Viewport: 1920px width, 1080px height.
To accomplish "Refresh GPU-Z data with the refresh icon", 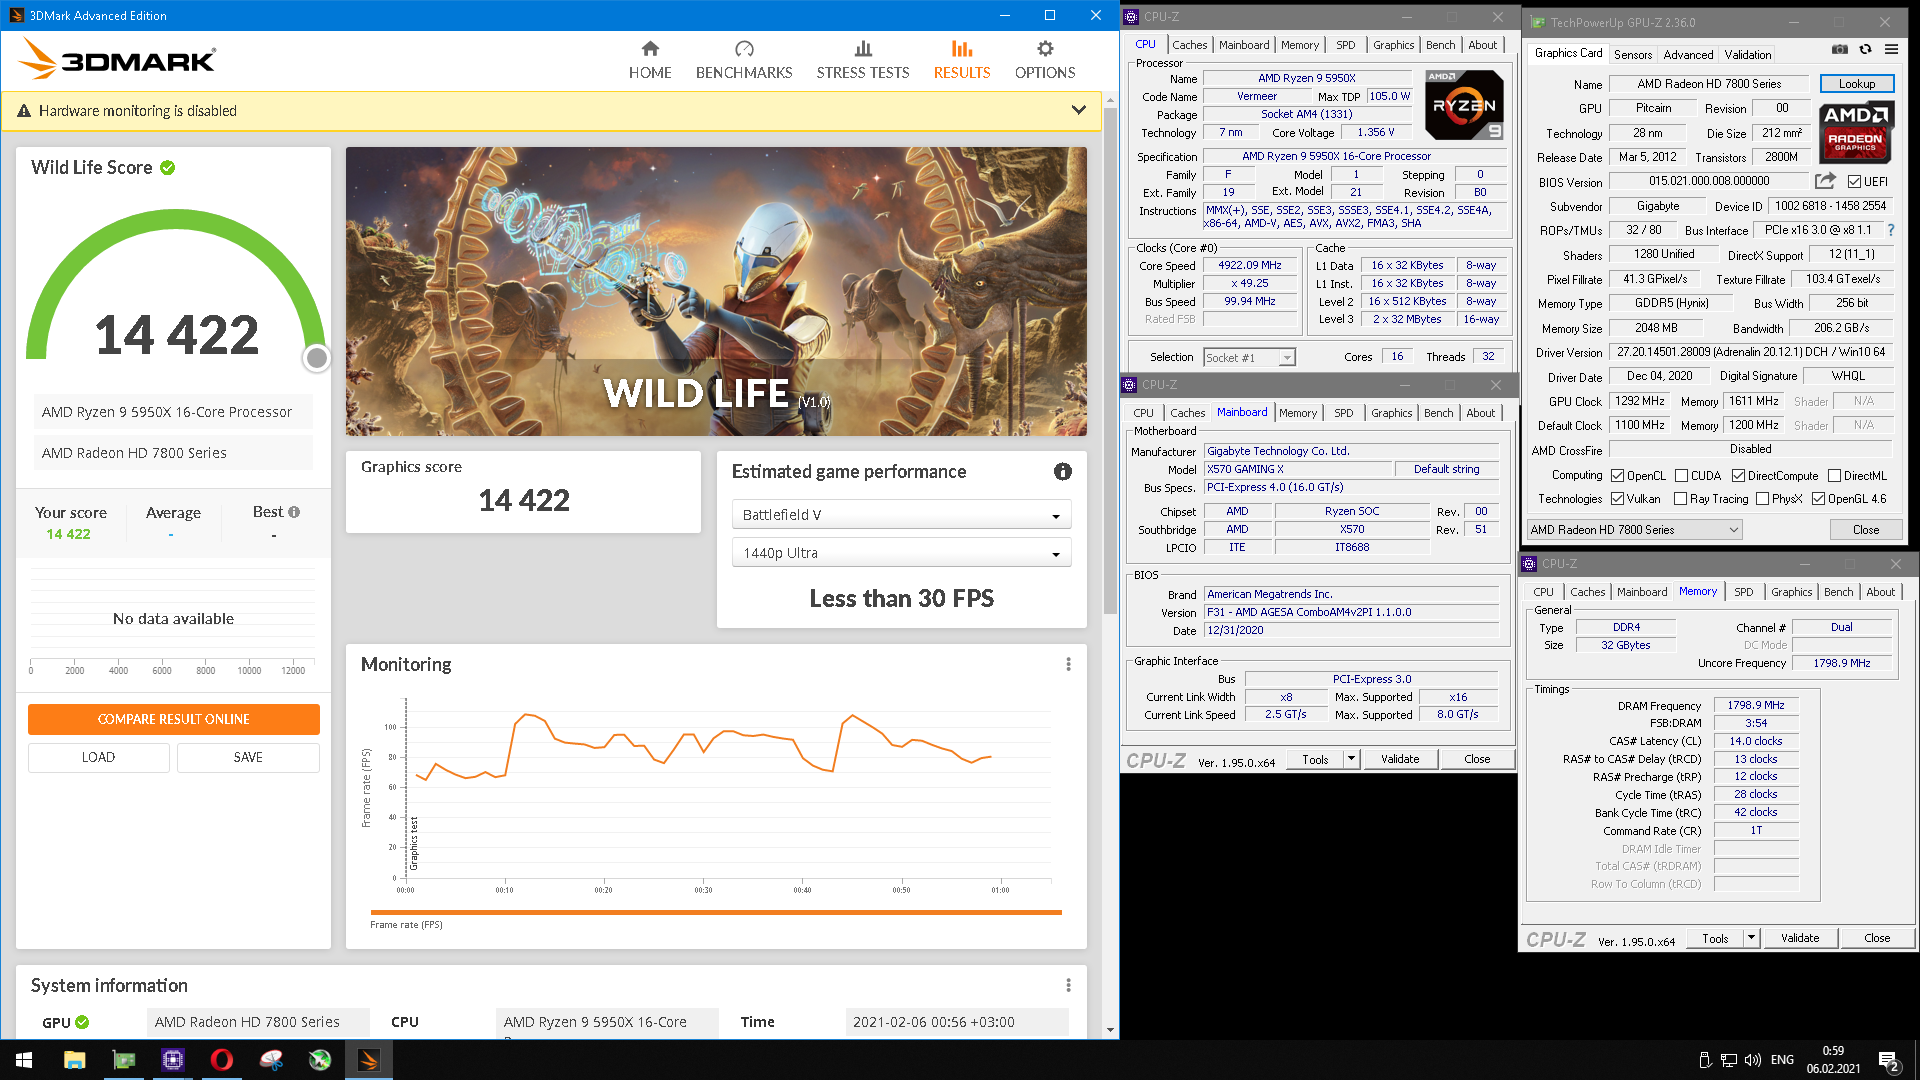I will (x=1865, y=49).
